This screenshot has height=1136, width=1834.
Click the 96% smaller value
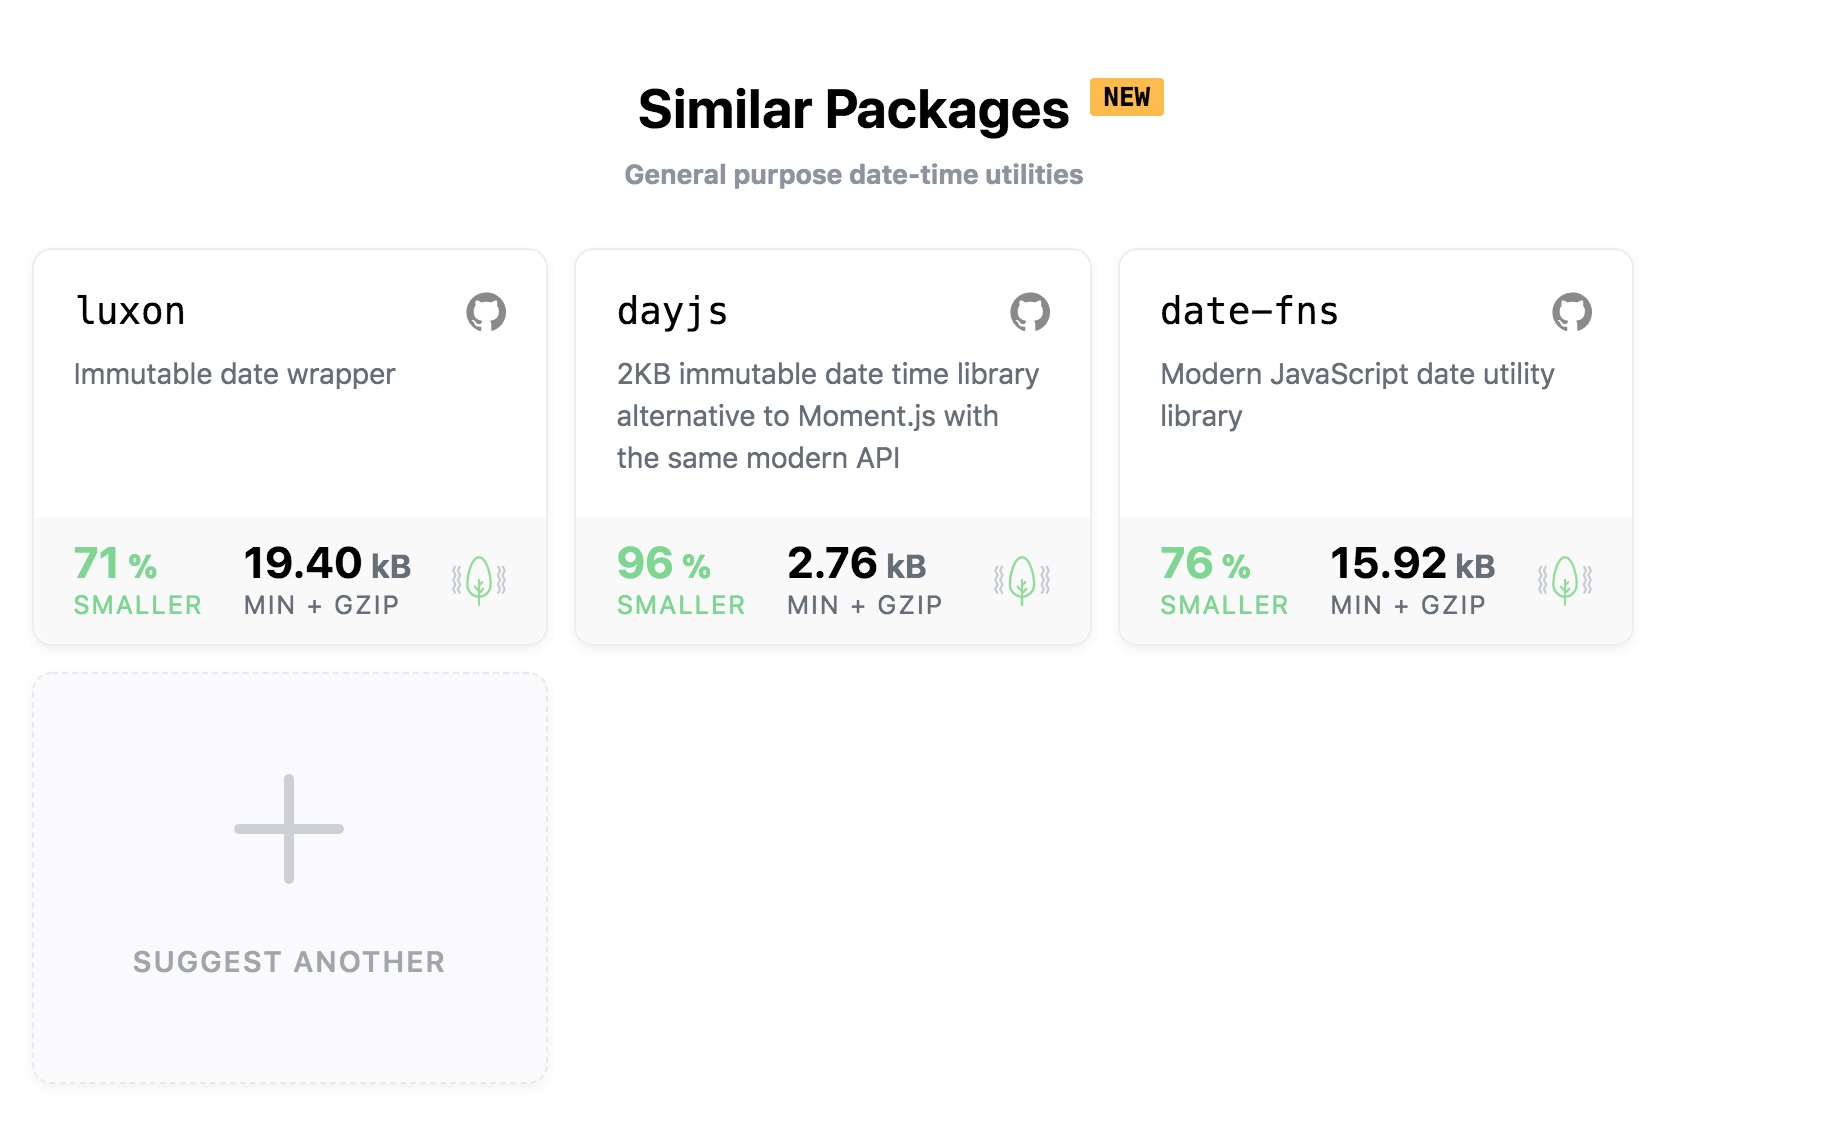click(x=664, y=564)
